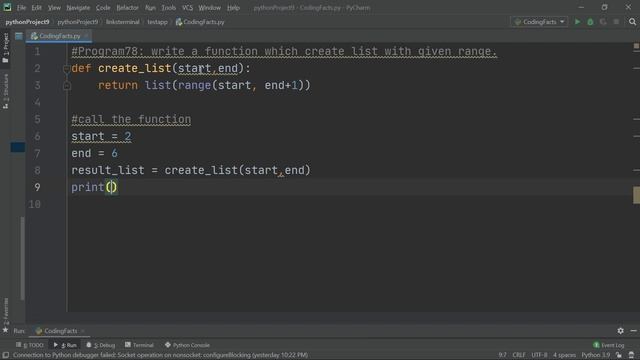Place cursor inside print() parentheses on line 9
Screen dimensions: 640x360
point(111,187)
